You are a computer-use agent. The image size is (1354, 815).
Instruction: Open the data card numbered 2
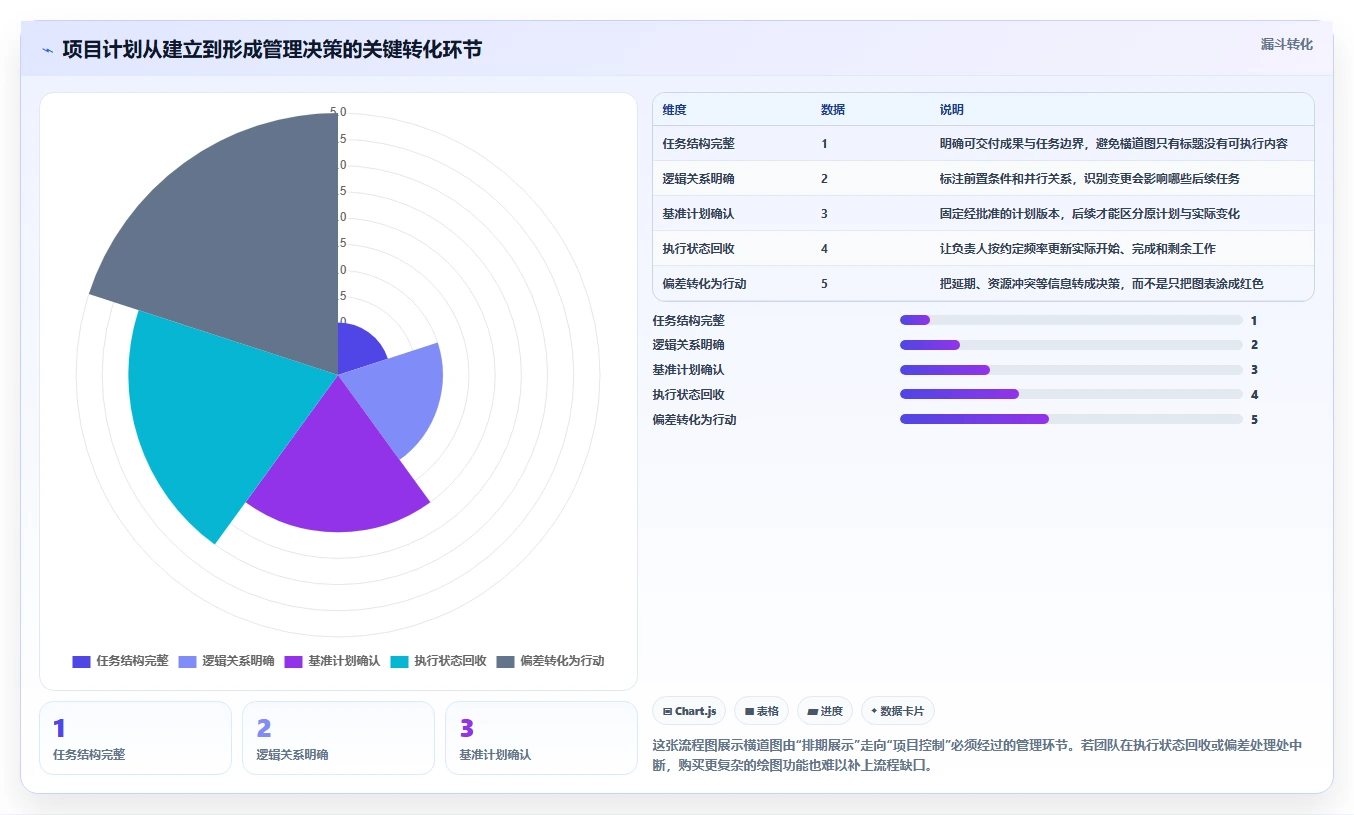pos(338,738)
